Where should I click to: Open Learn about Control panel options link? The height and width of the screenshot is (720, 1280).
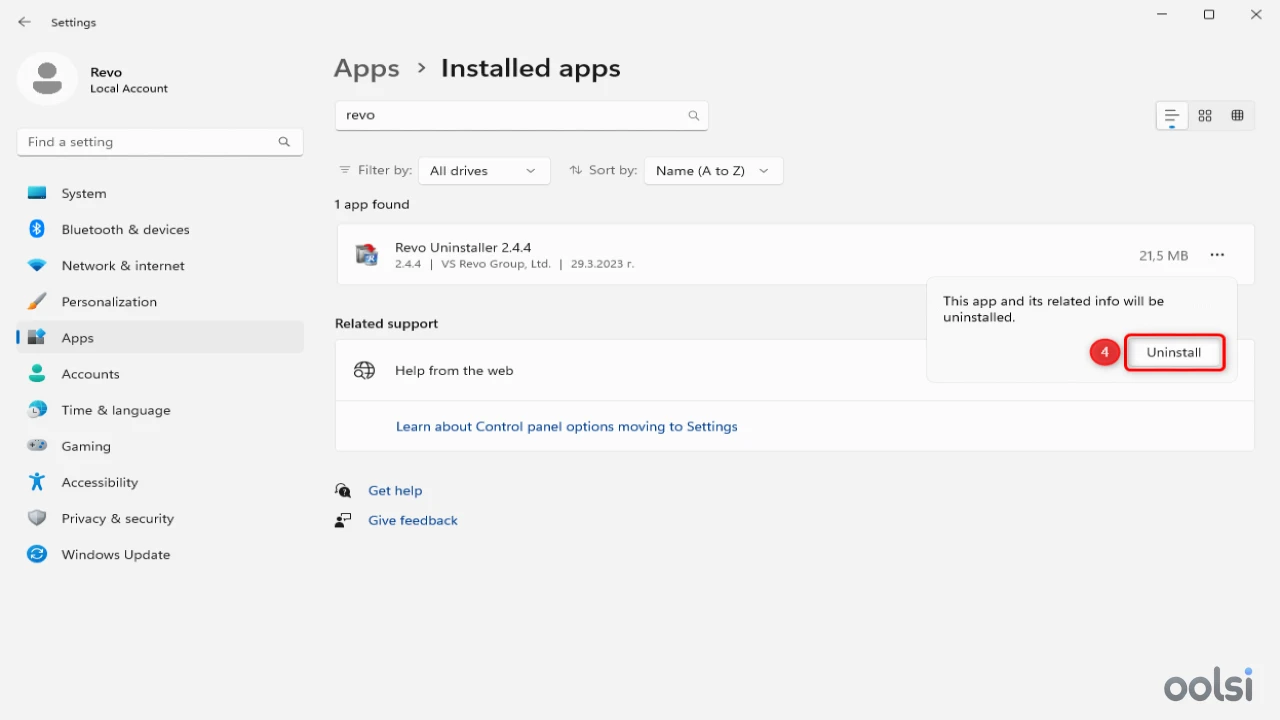[x=567, y=426]
